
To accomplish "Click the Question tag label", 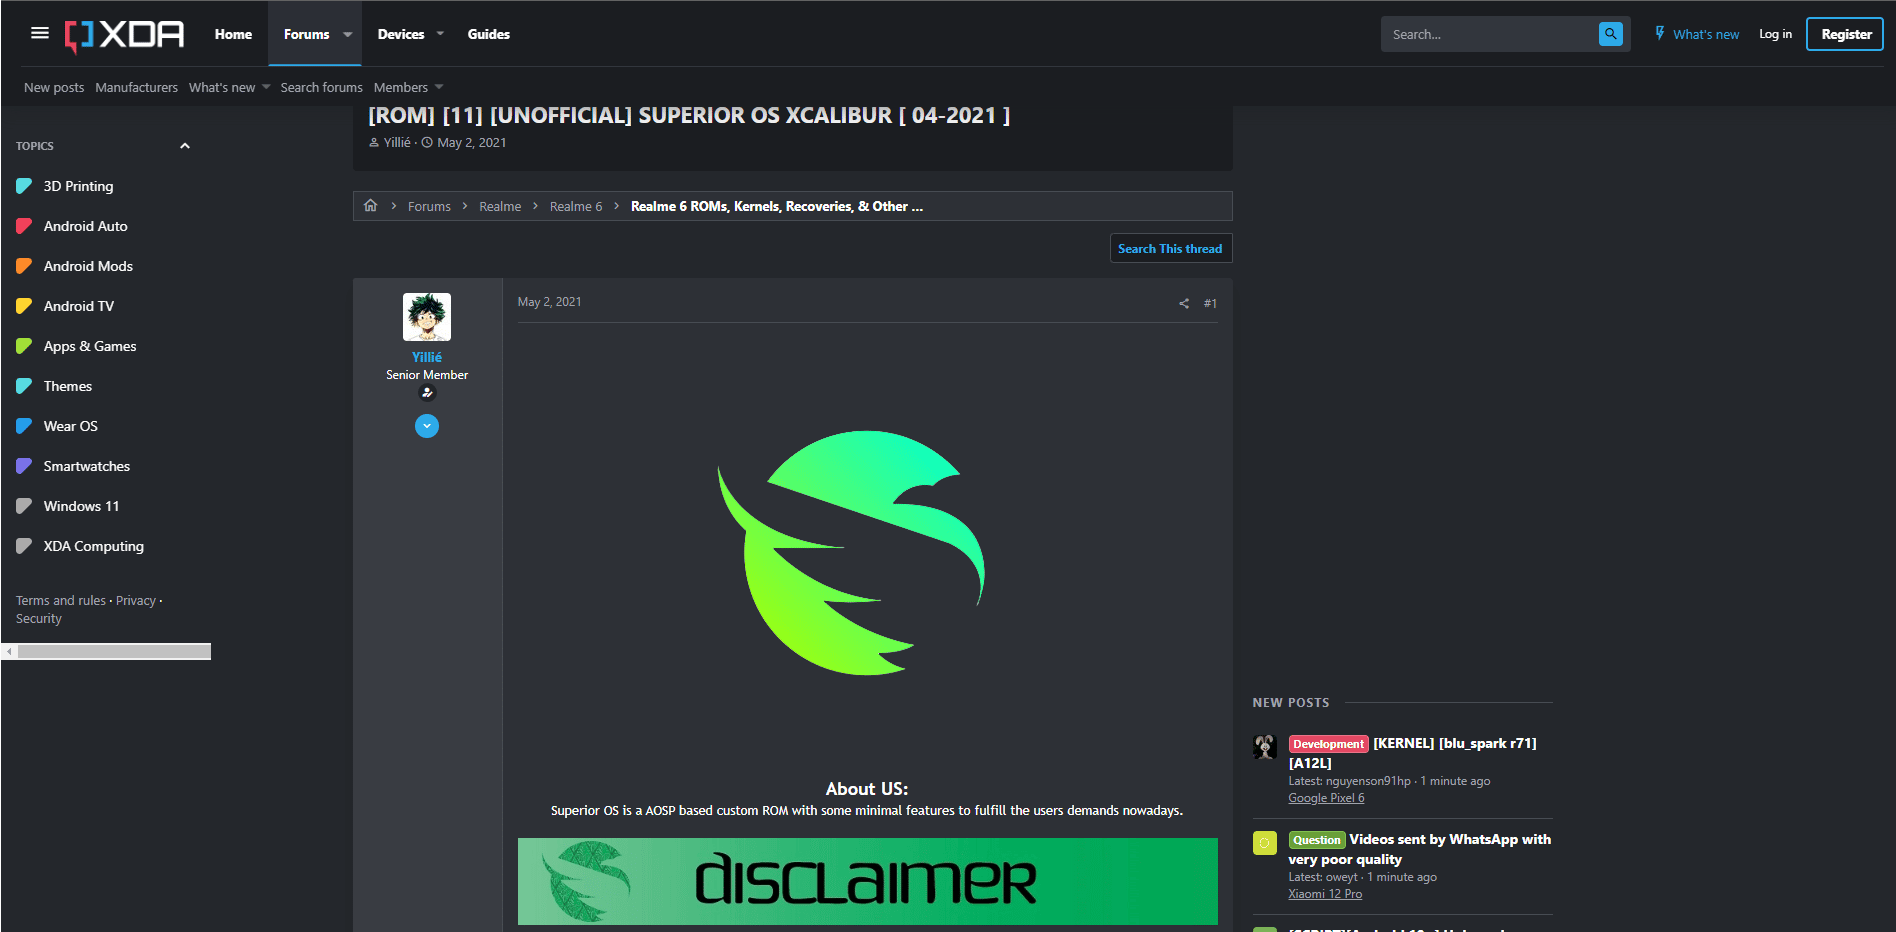I will [1316, 840].
